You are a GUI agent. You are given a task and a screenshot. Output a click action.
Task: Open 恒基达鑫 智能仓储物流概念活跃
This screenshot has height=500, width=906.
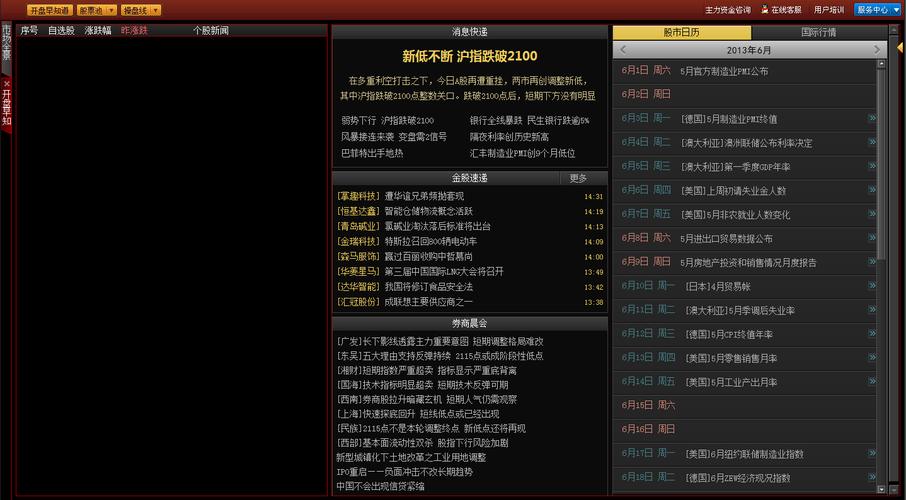tap(405, 212)
